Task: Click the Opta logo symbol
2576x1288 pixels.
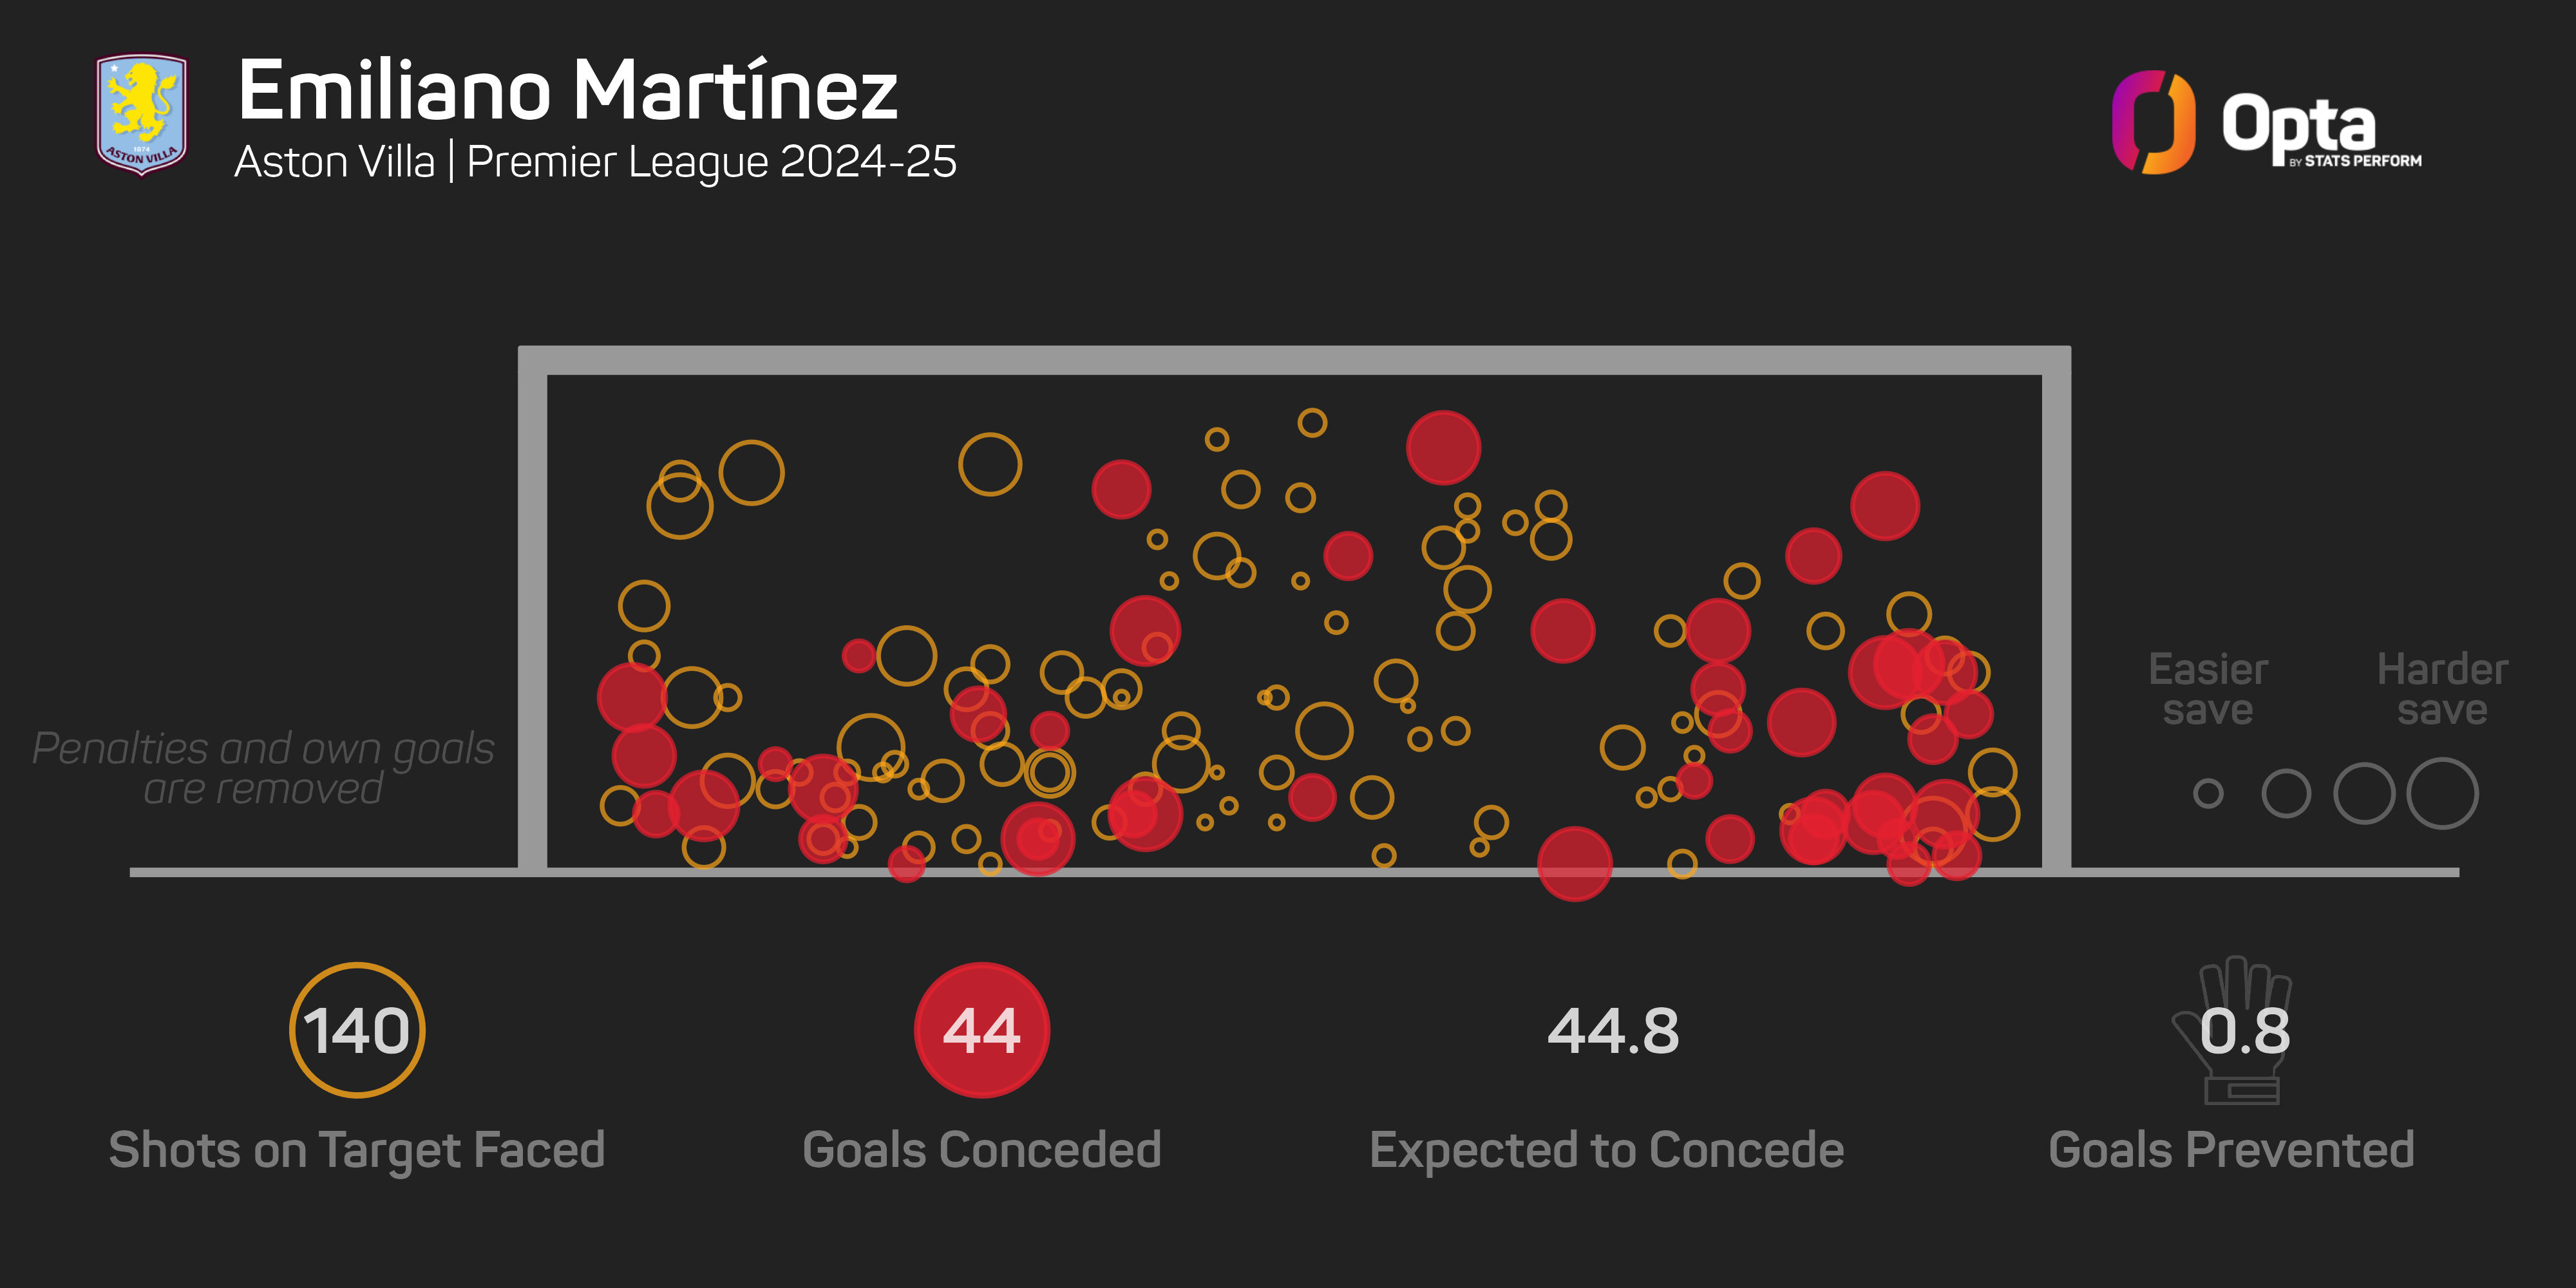Action: coord(2153,122)
